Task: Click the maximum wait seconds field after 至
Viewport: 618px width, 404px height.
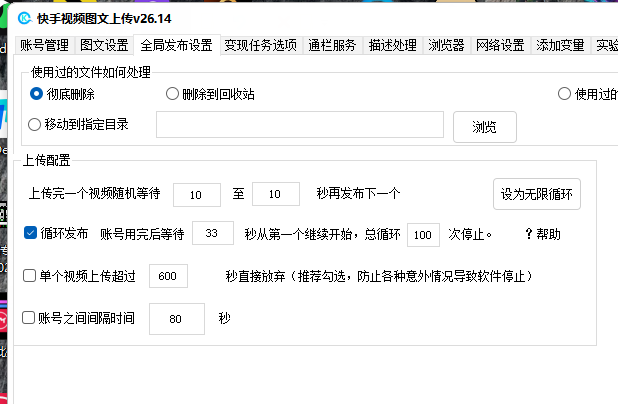Action: tap(276, 194)
